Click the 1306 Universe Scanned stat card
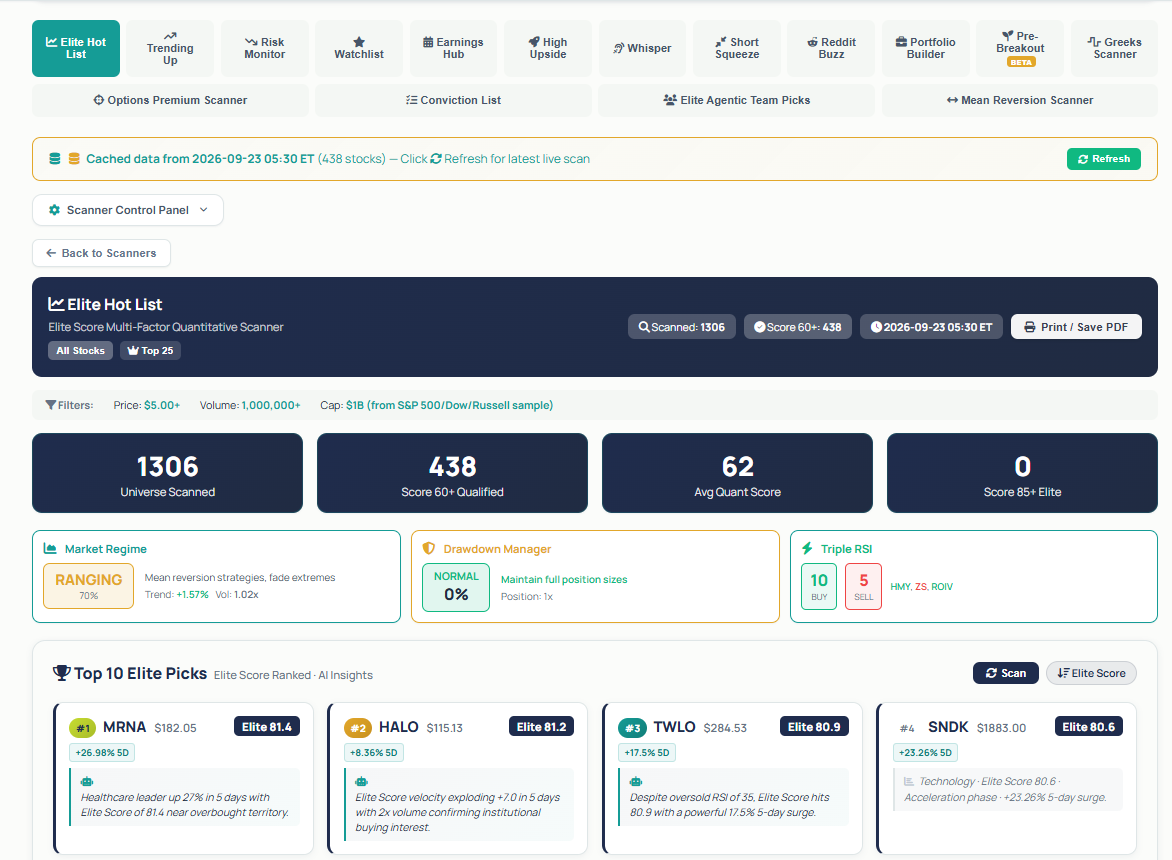Image resolution: width=1172 pixels, height=860 pixels. click(x=167, y=473)
